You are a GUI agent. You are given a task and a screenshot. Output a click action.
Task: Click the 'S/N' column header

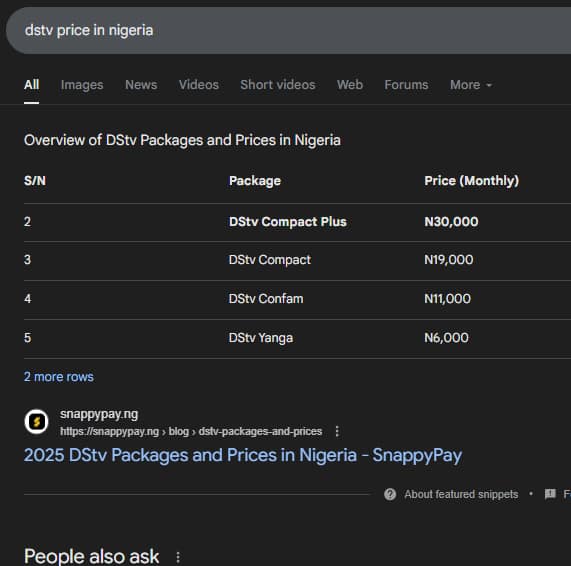(35, 181)
